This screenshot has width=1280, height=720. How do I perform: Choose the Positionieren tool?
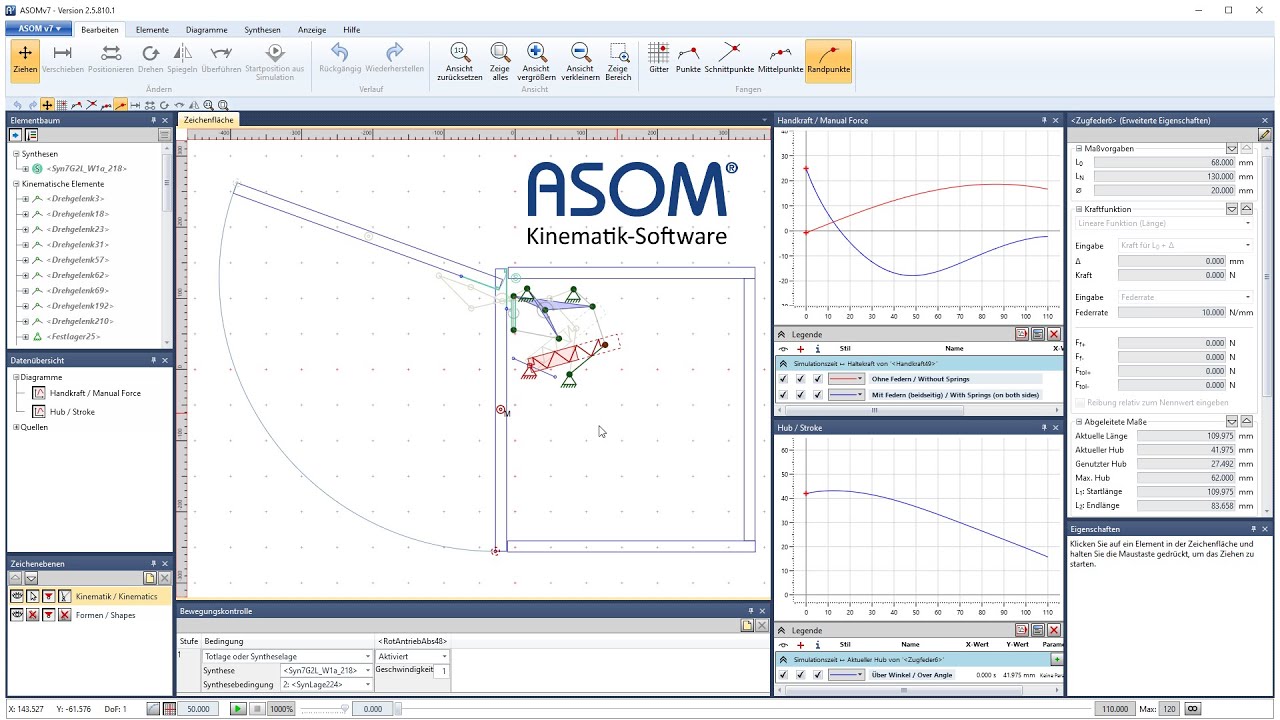110,59
